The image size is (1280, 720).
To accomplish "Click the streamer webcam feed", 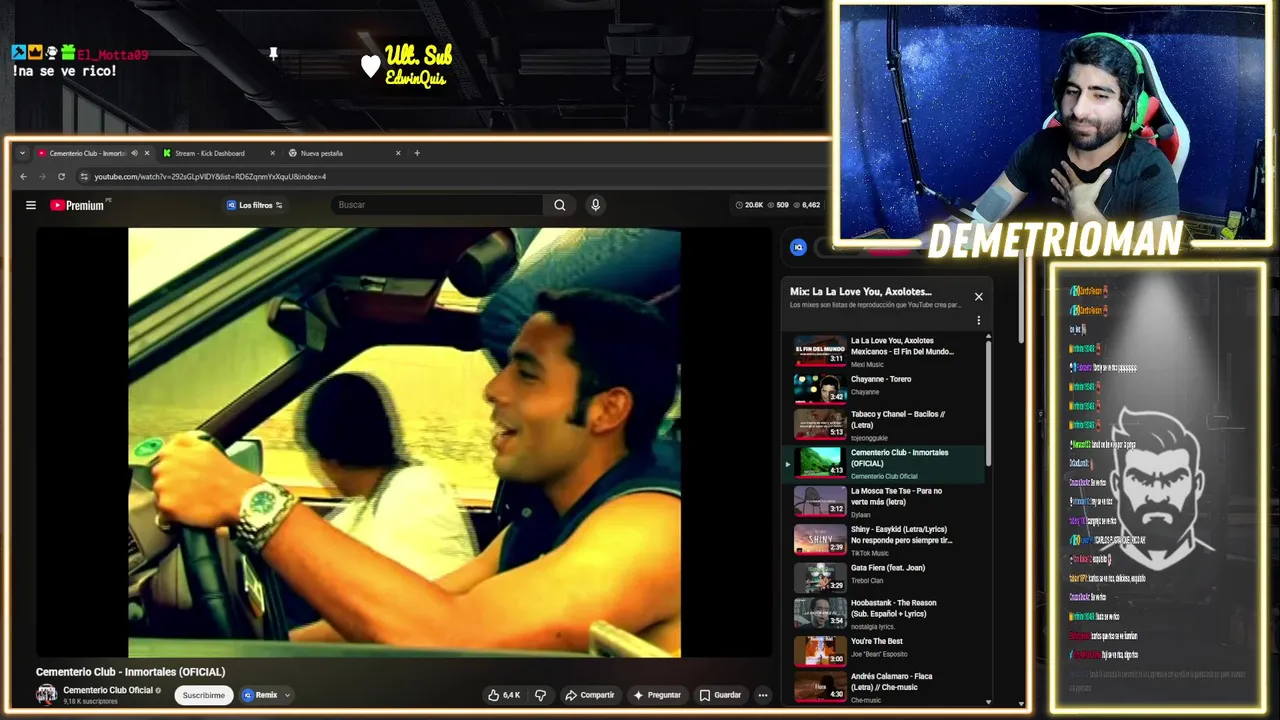I will [1052, 124].
